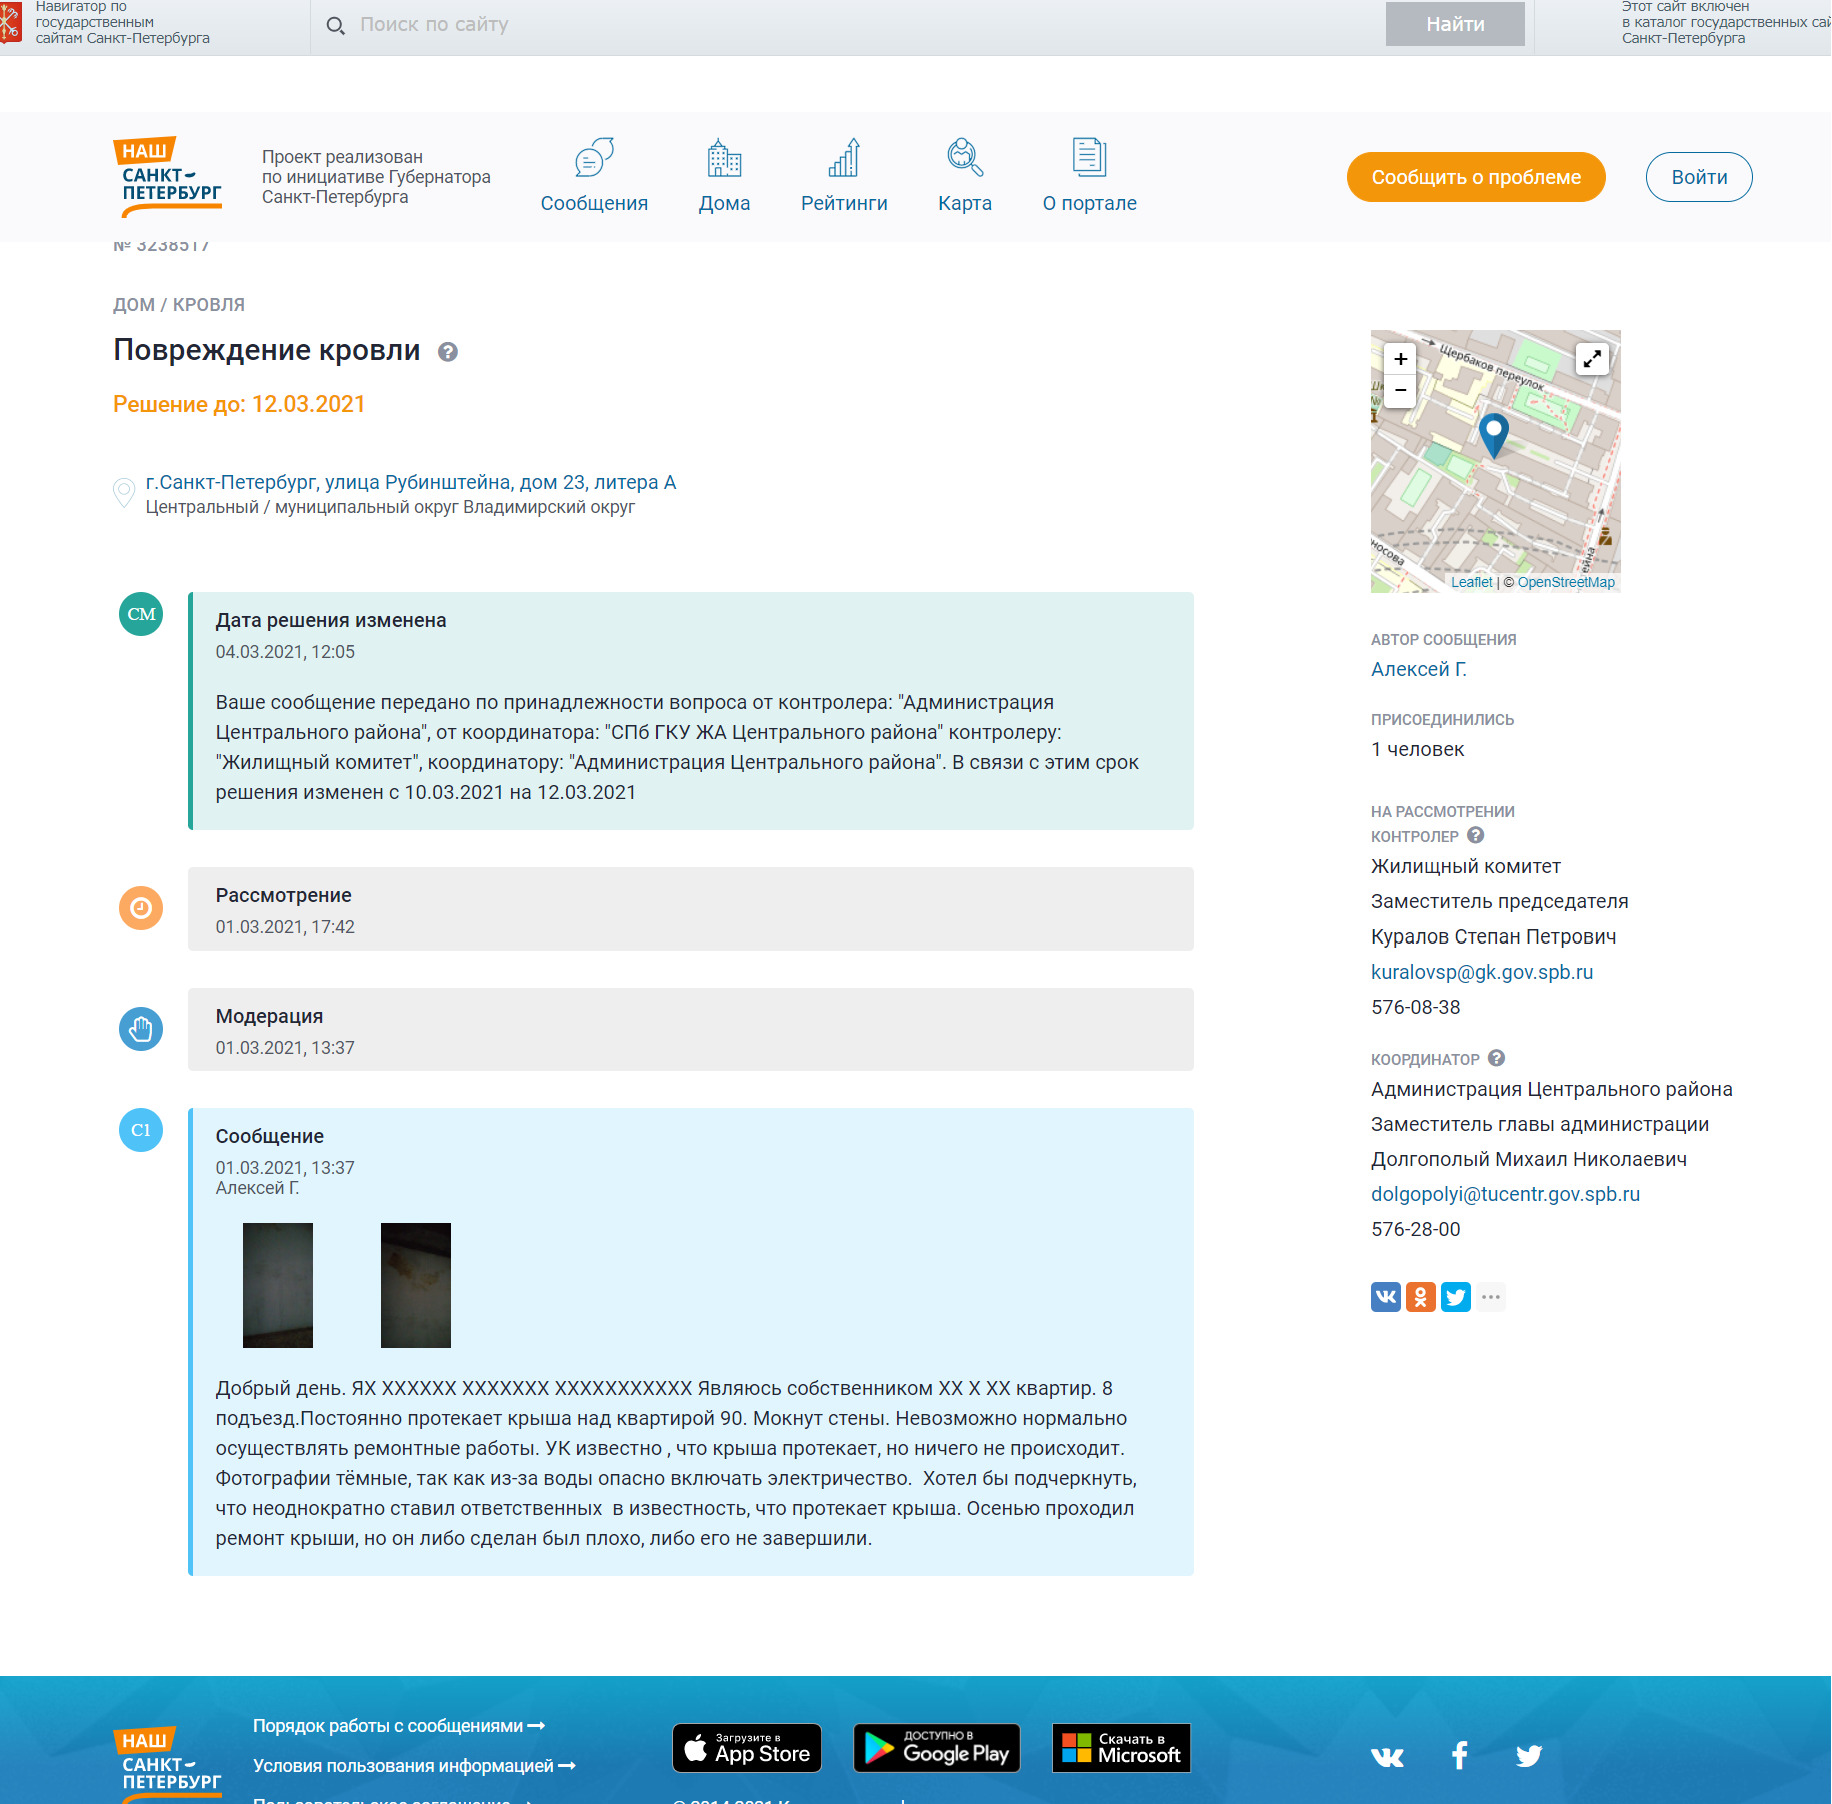
Task: Open Microsoft store badge
Action: (x=1121, y=1748)
